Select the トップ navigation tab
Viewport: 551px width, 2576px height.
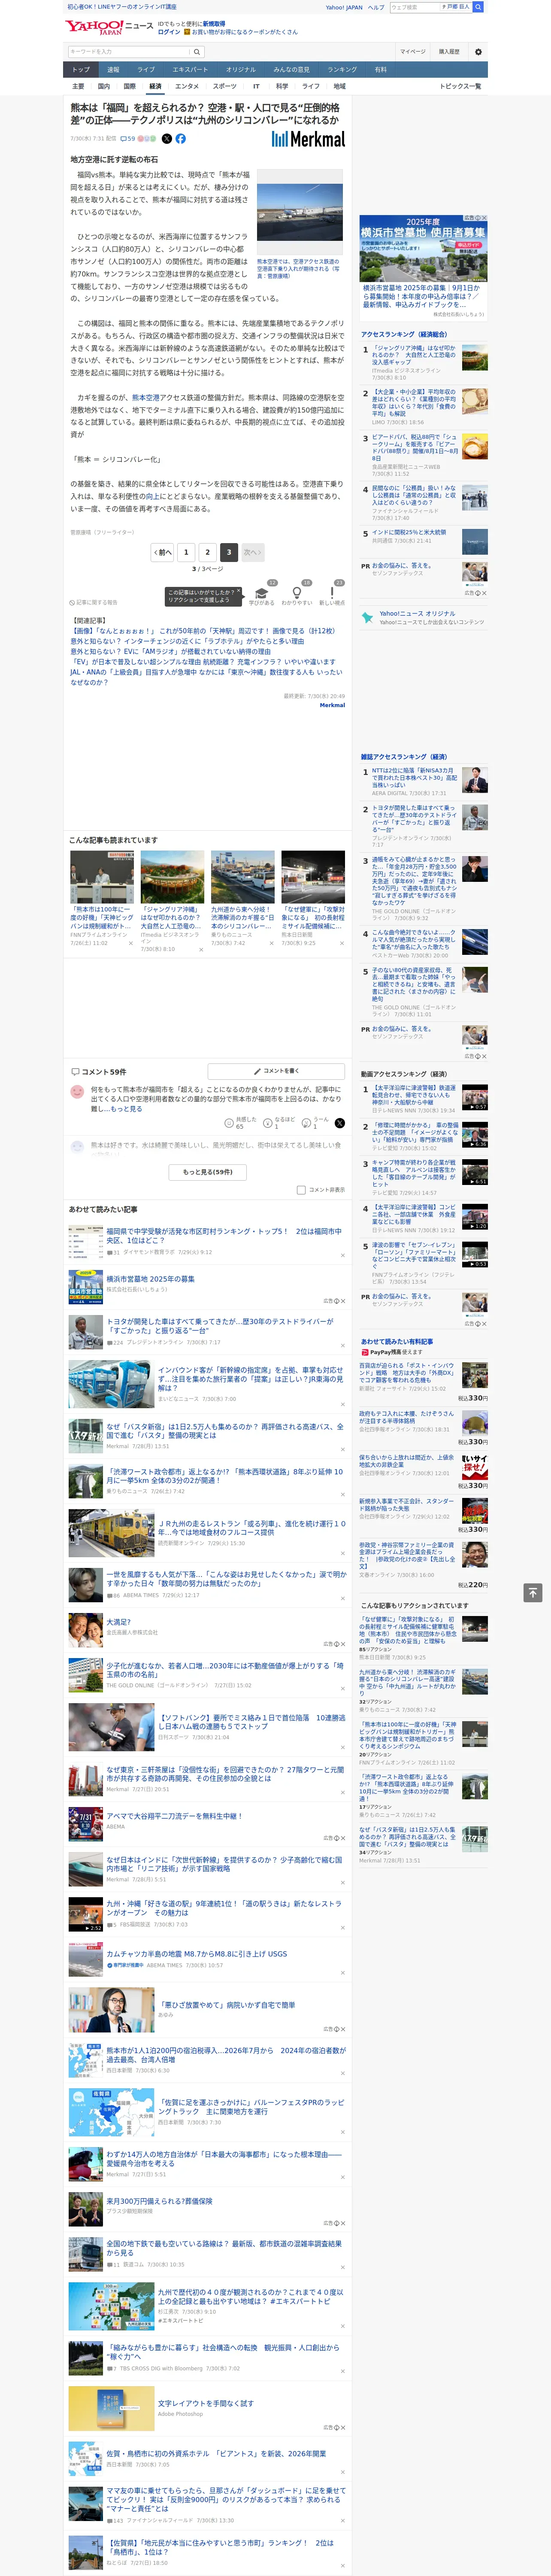pyautogui.click(x=81, y=70)
